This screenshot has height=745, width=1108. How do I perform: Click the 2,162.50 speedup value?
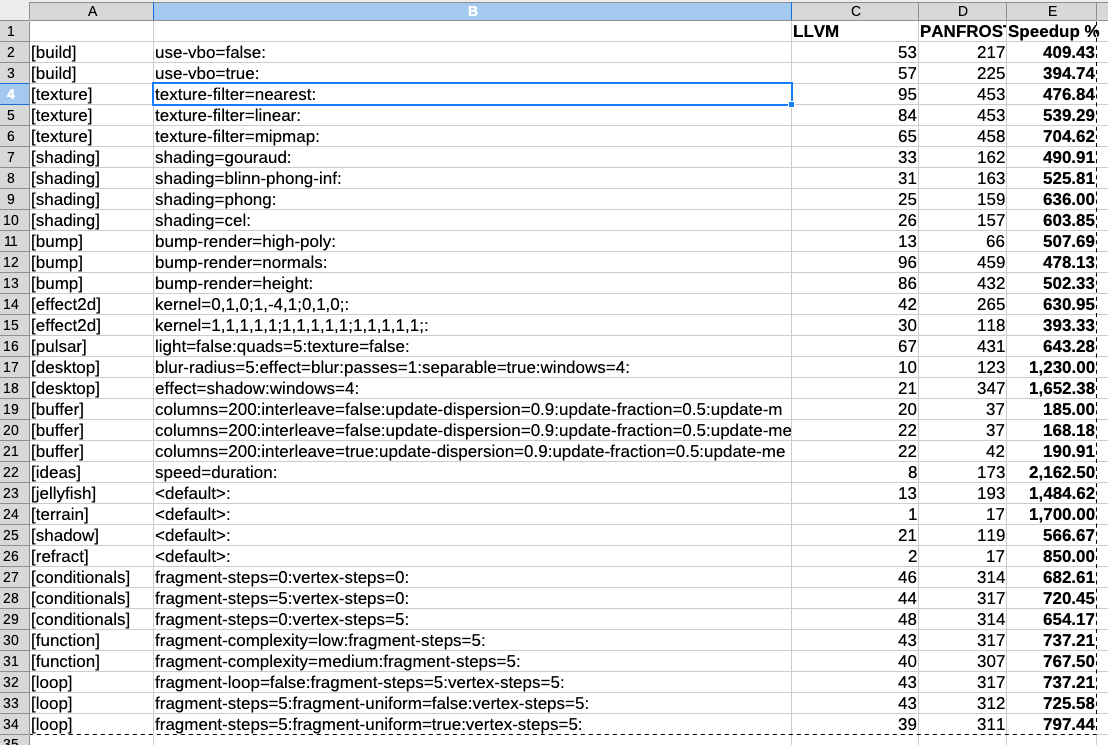1052,472
